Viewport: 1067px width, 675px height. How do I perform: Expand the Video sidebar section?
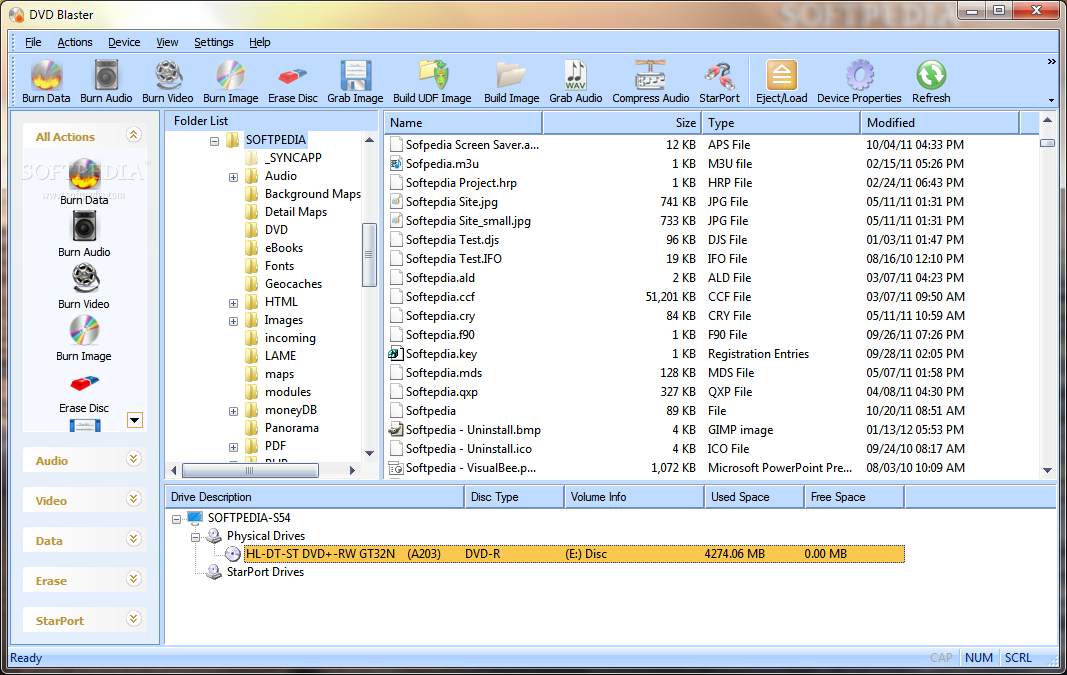(x=133, y=499)
